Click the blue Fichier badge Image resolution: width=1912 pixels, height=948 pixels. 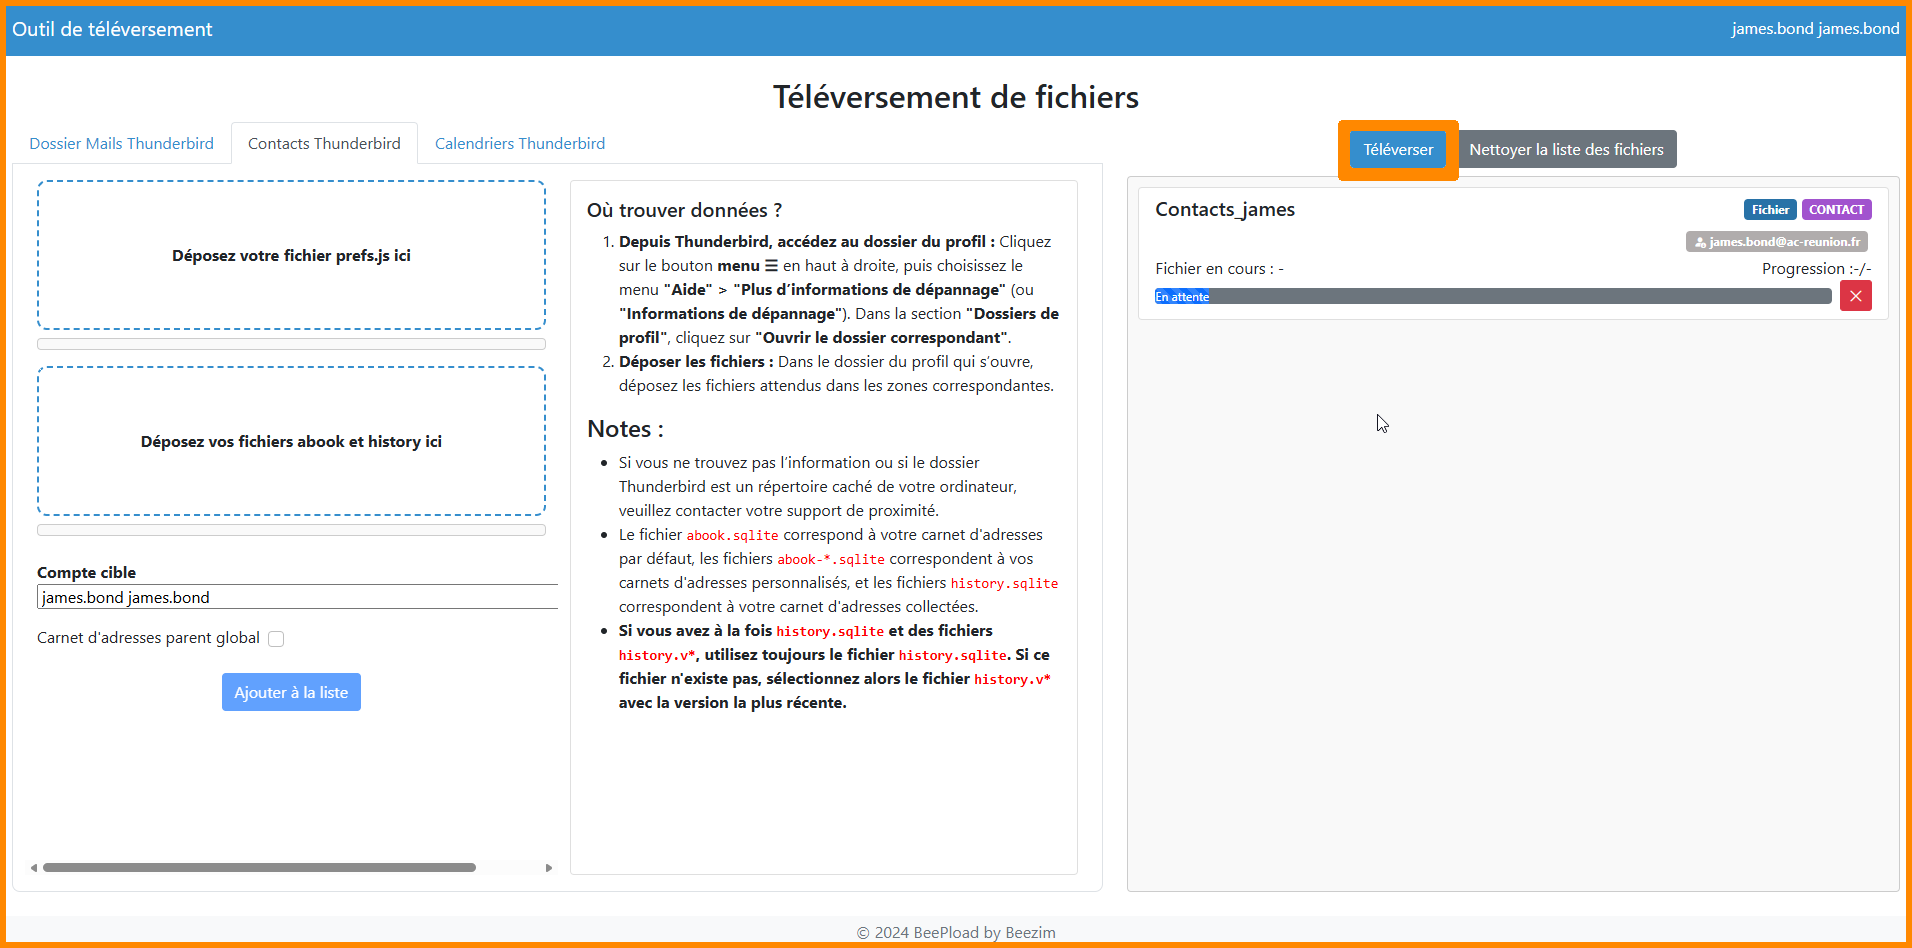[x=1769, y=210]
